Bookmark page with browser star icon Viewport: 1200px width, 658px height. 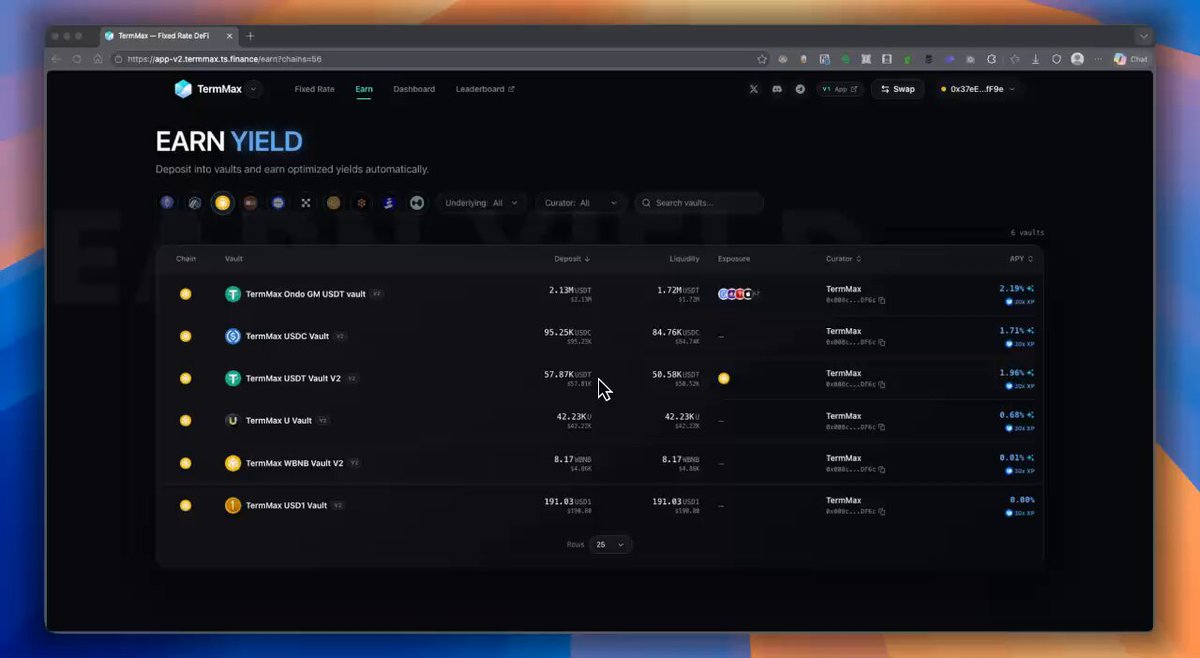click(x=762, y=59)
